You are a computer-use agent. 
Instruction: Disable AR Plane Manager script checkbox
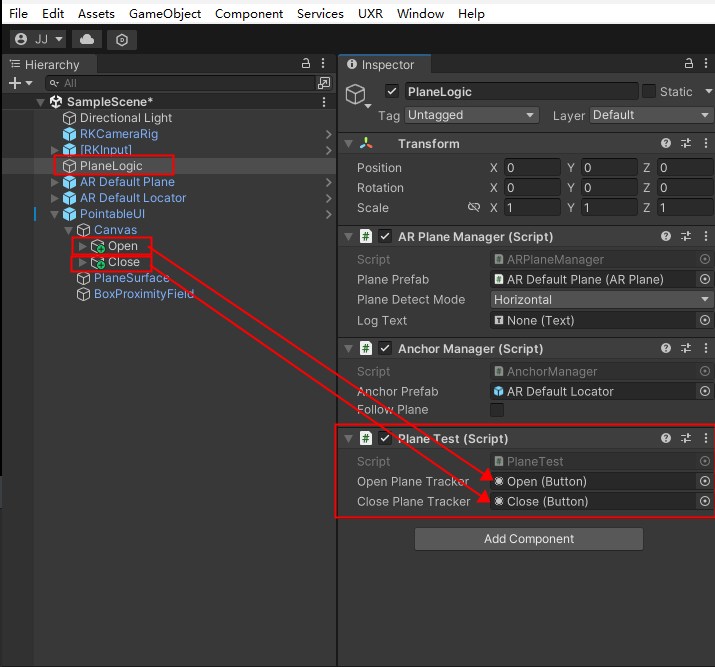[385, 236]
